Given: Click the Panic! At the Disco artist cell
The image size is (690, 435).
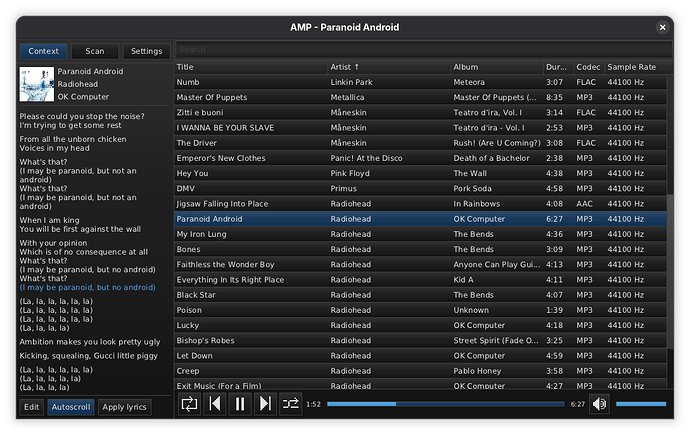Looking at the screenshot, I should pos(366,158).
